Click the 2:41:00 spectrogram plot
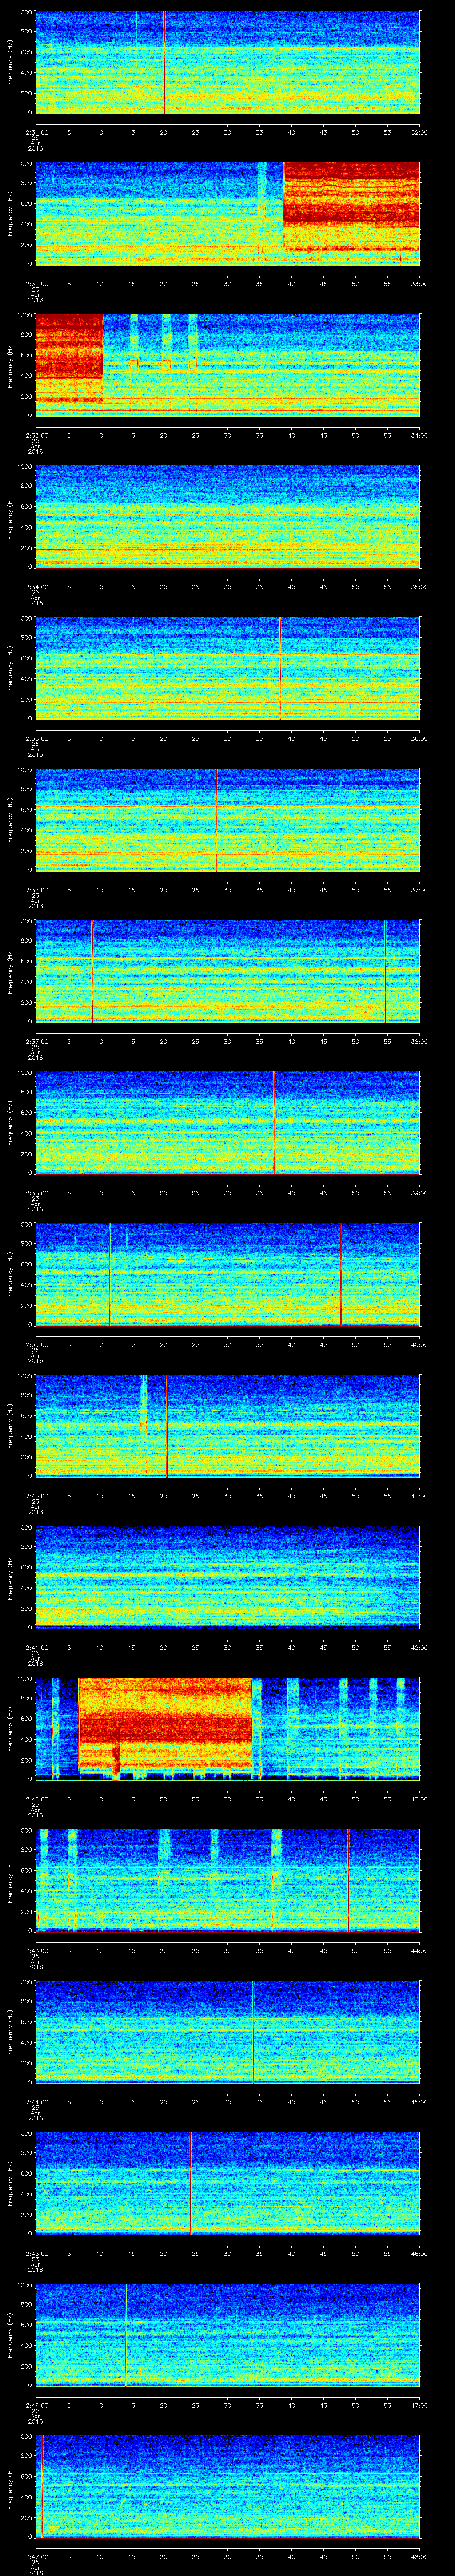This screenshot has width=455, height=2576. click(x=227, y=1577)
